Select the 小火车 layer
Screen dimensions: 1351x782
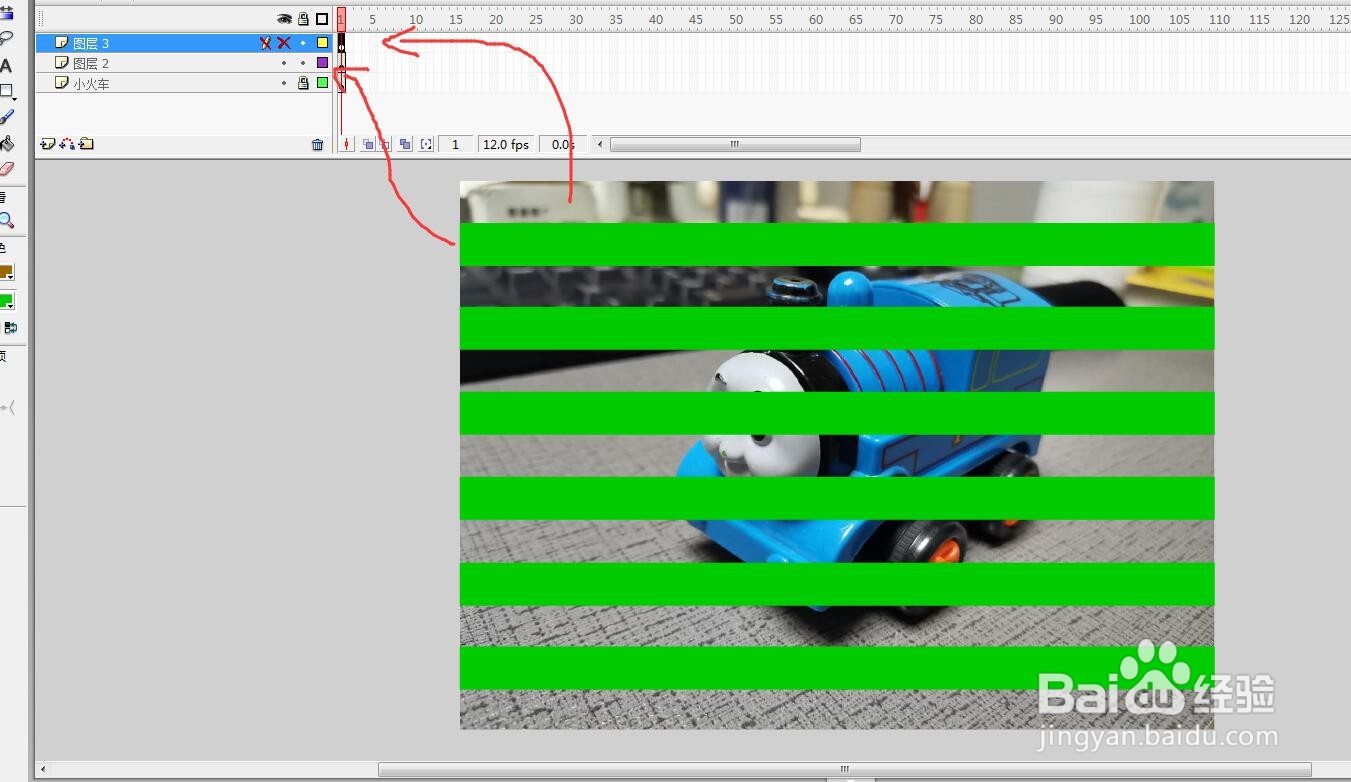click(184, 83)
